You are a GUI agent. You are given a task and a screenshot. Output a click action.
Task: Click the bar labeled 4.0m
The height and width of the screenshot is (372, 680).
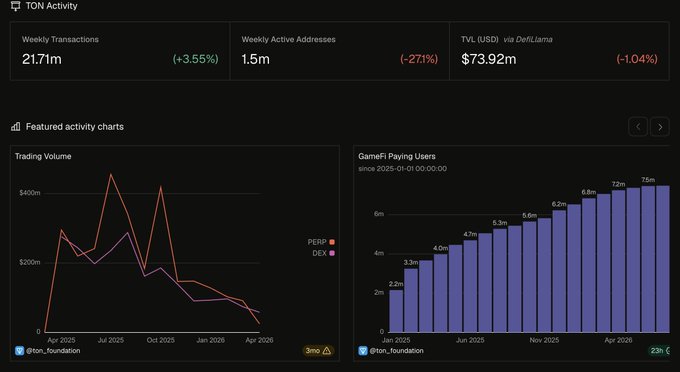441,293
